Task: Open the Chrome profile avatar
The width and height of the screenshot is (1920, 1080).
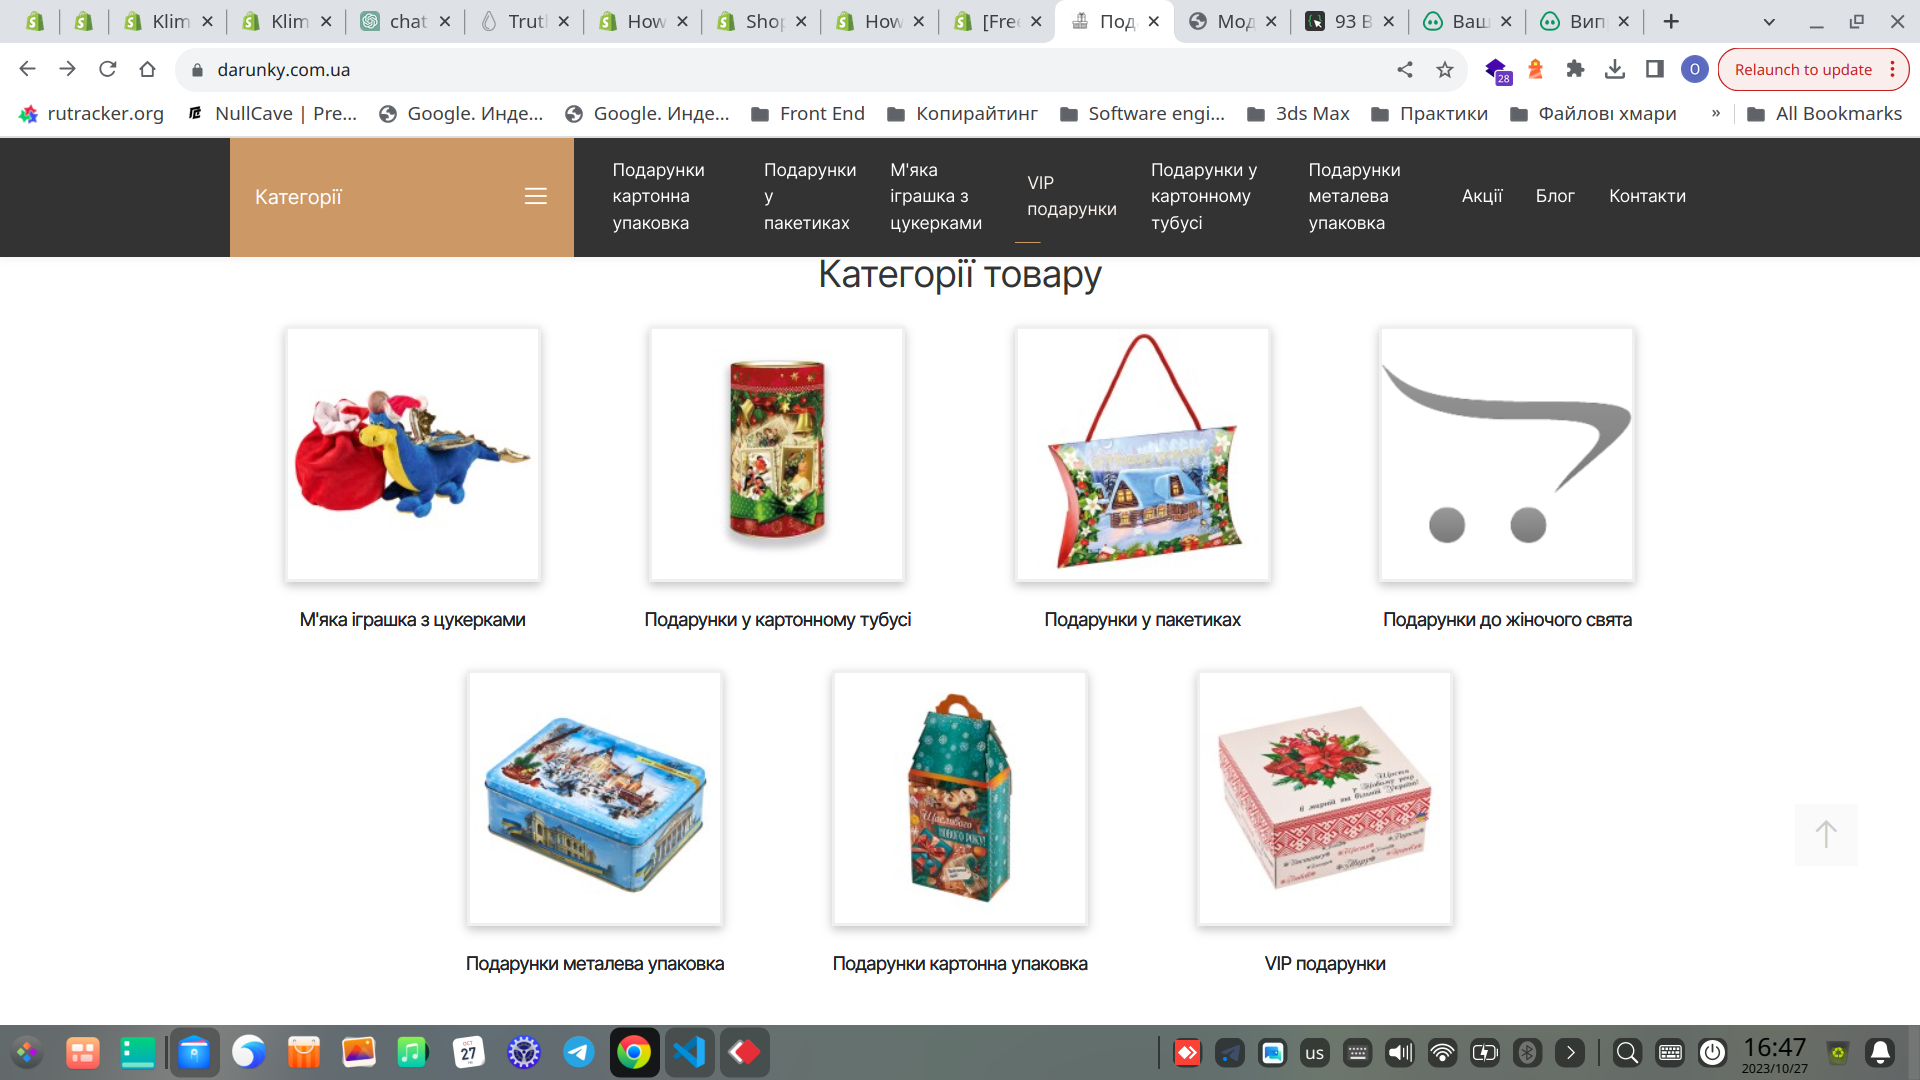Action: click(1694, 69)
